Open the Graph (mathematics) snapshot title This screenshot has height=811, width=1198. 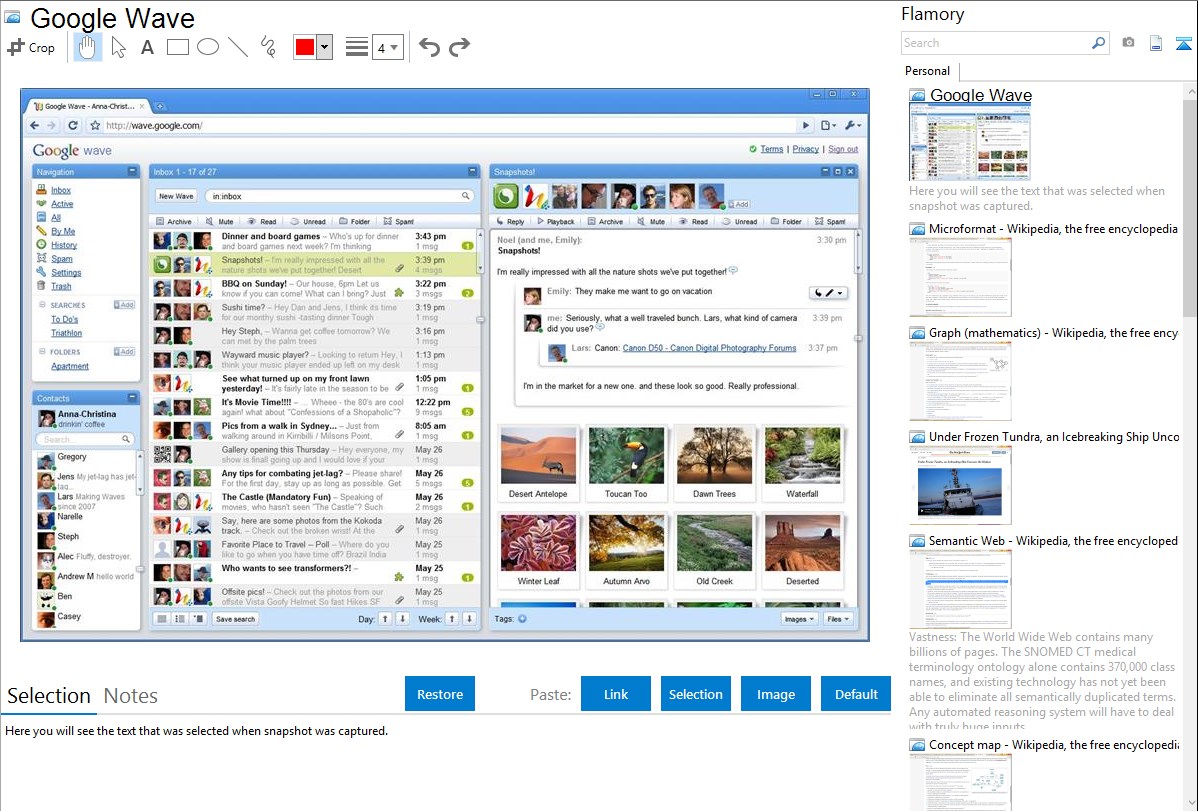click(x=1053, y=333)
